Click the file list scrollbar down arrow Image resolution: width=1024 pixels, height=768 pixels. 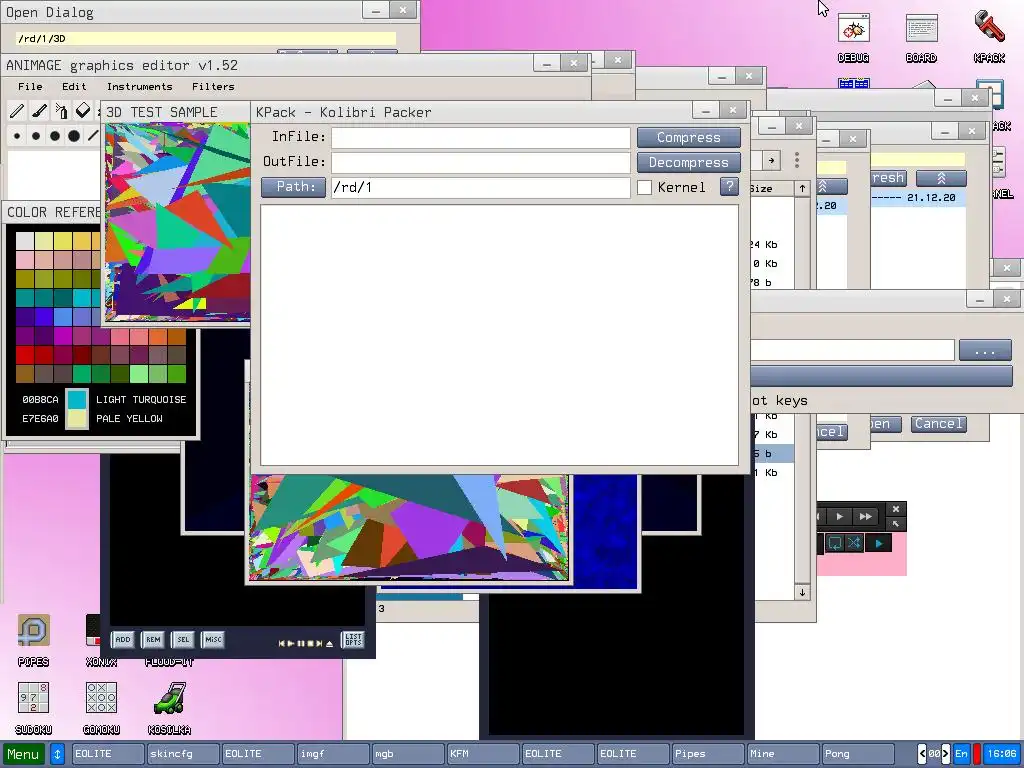coord(802,592)
